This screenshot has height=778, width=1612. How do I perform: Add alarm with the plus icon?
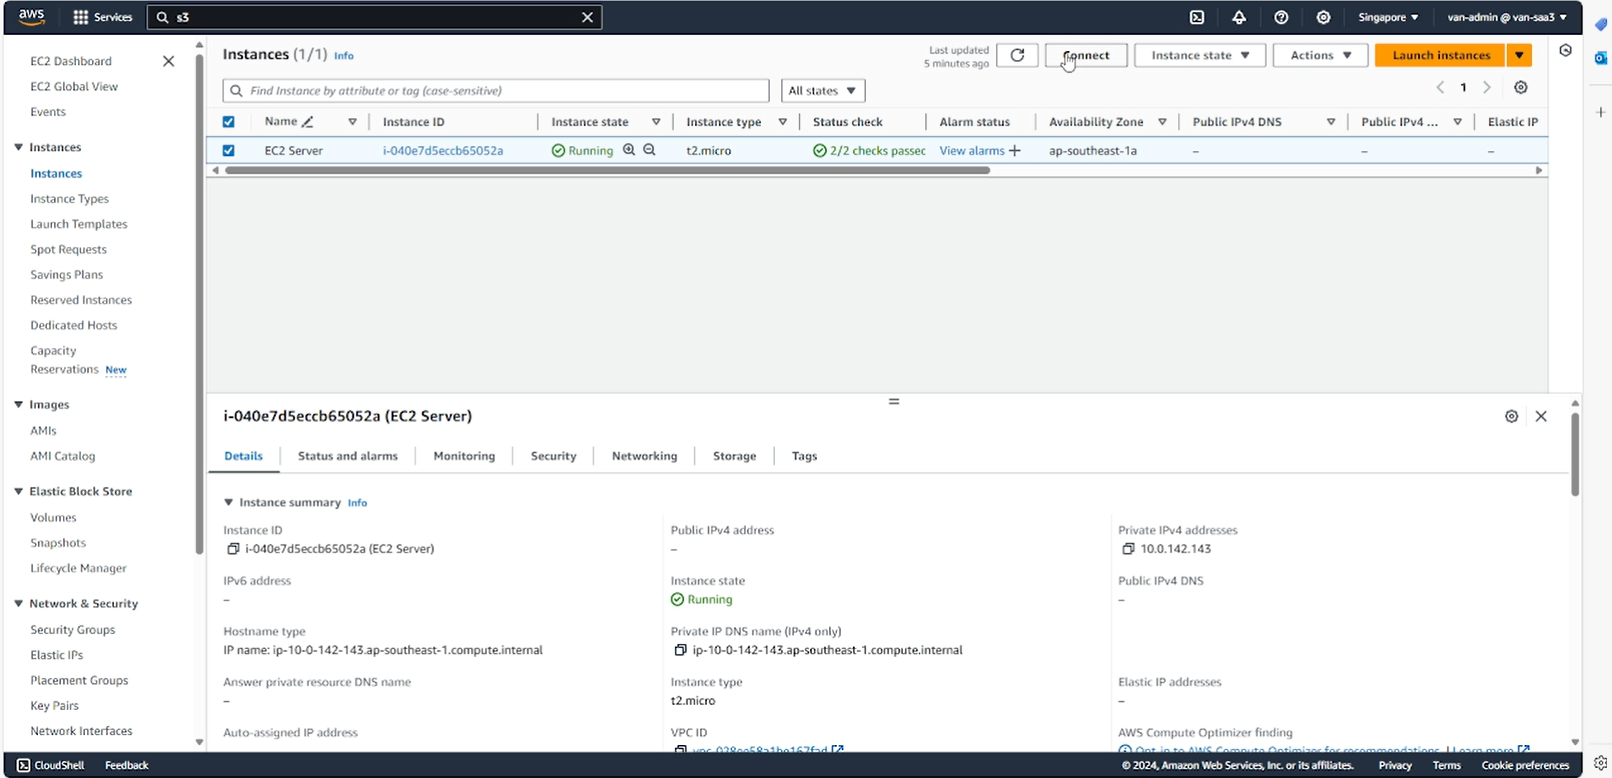click(x=1015, y=151)
